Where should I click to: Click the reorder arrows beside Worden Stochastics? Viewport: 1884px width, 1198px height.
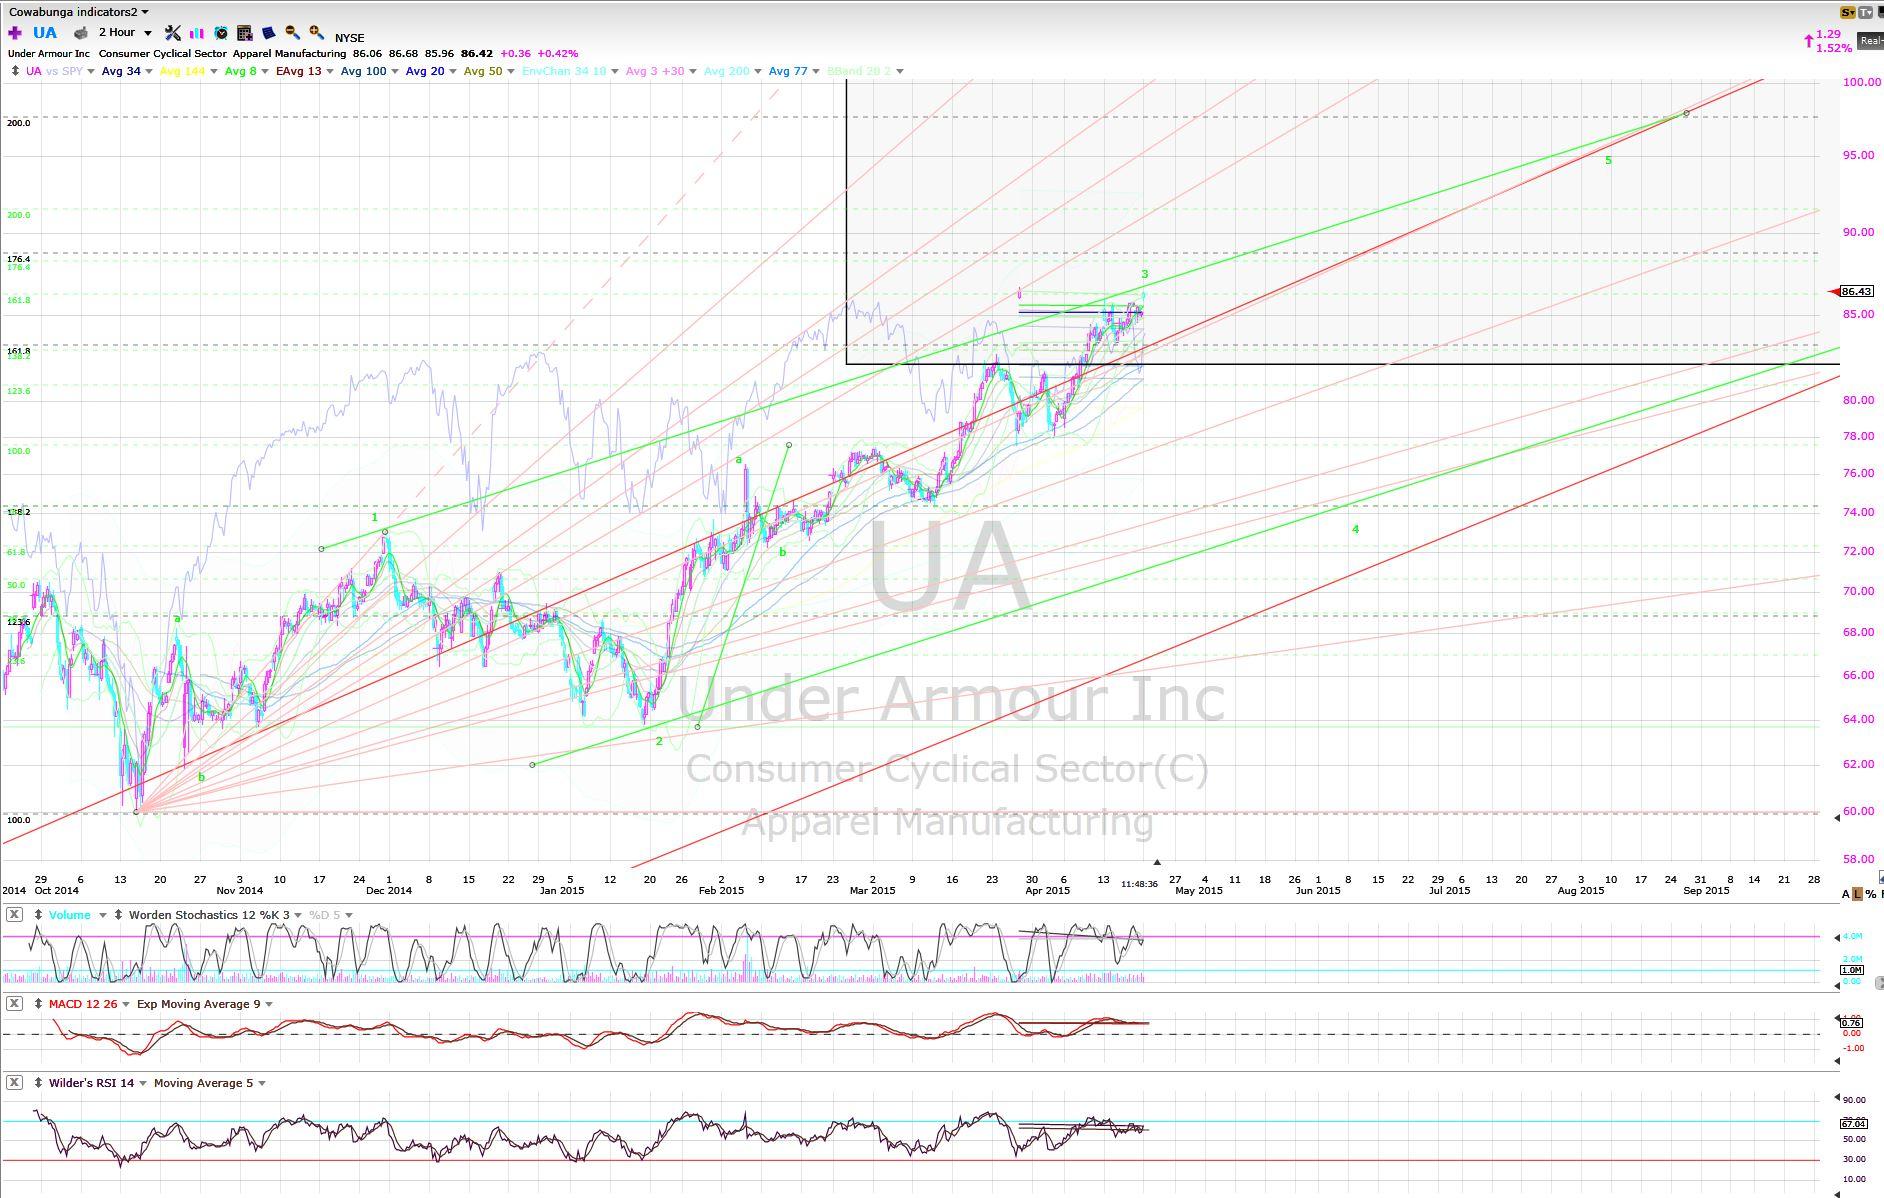(x=119, y=915)
